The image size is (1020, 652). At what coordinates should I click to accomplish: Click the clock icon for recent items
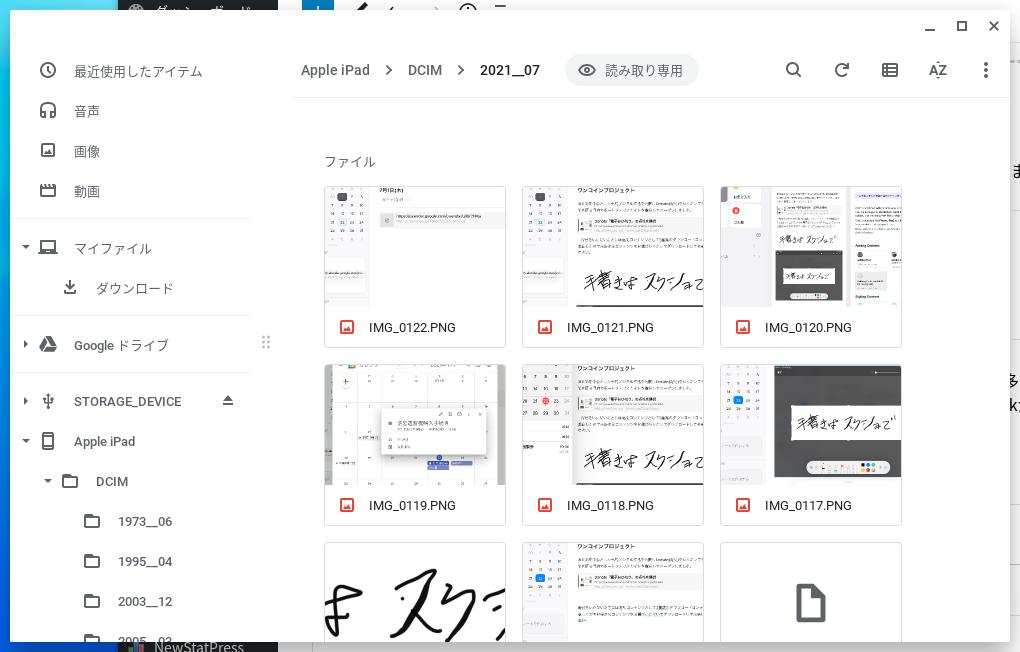48,70
